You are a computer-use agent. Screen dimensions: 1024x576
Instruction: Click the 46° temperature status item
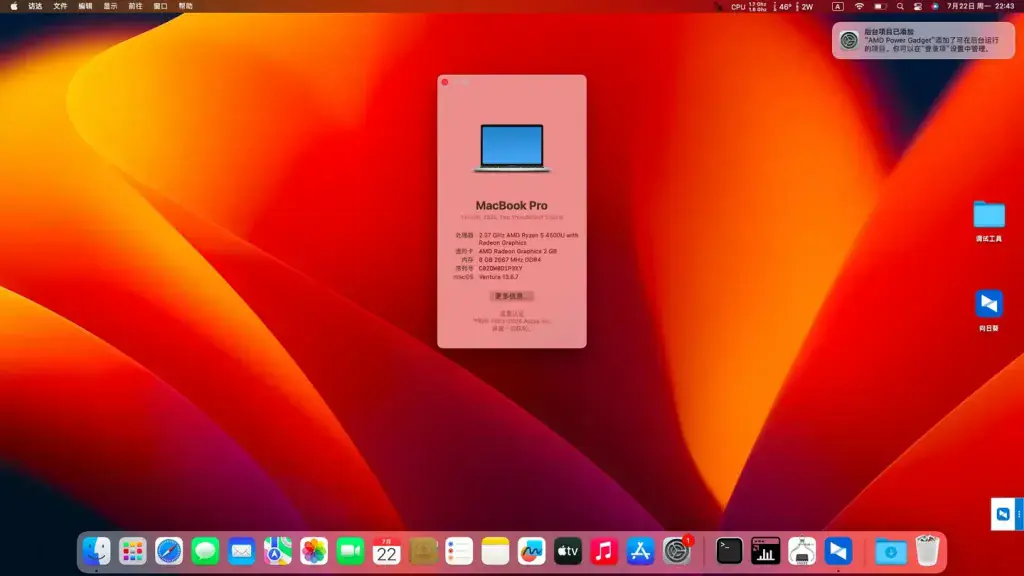click(x=782, y=7)
